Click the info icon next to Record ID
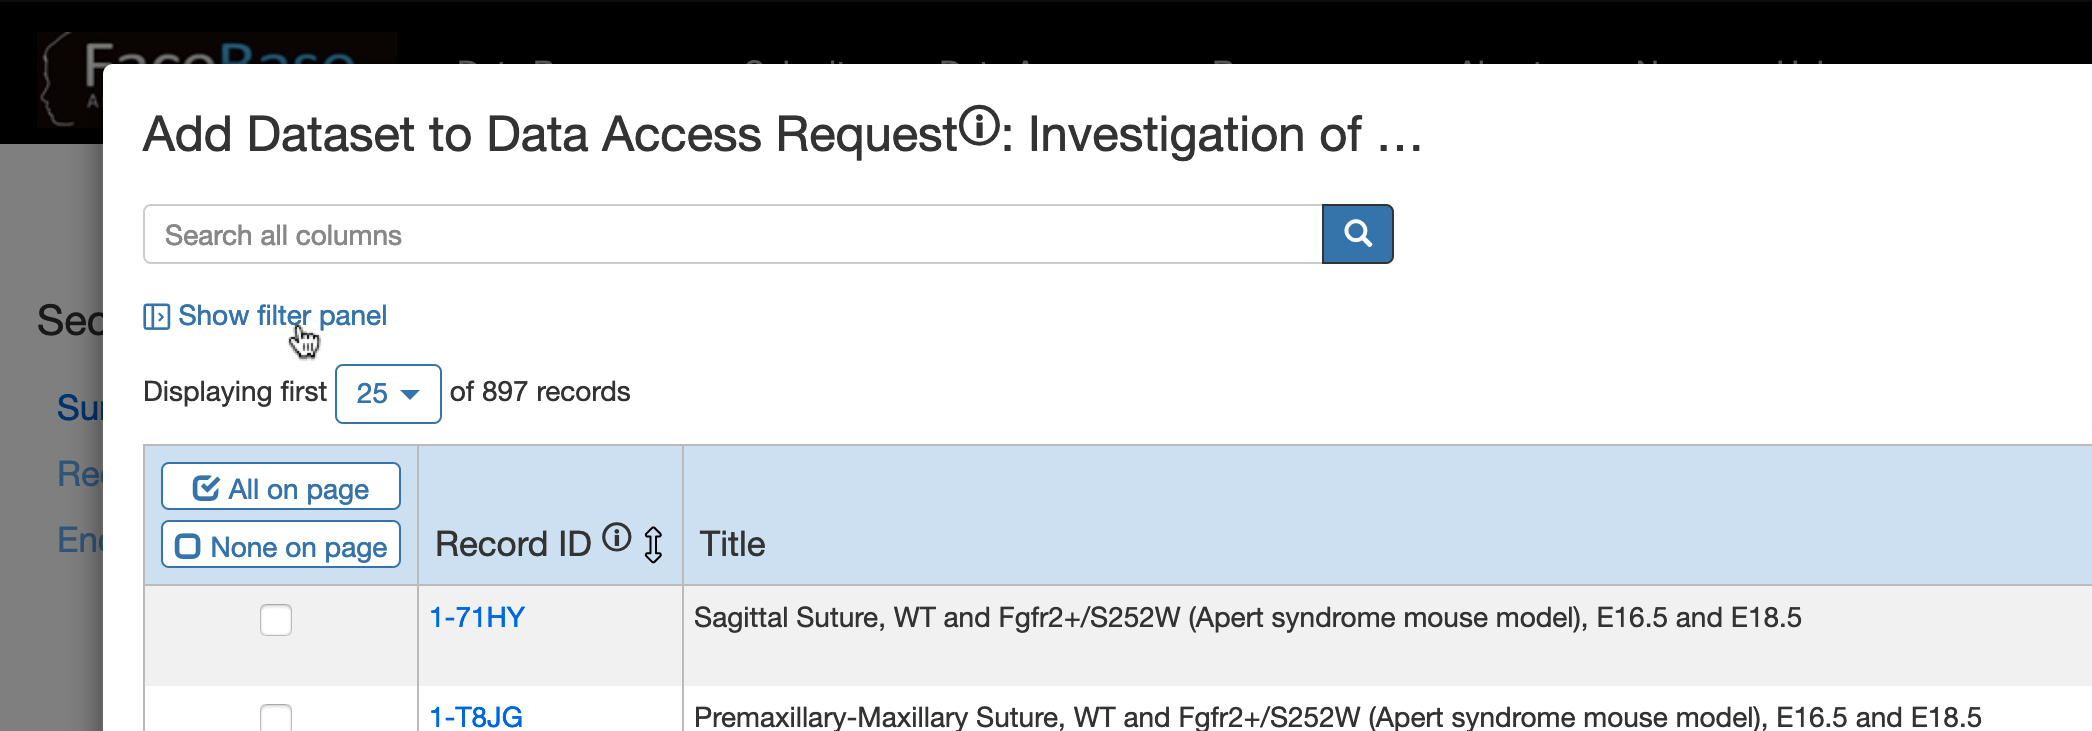The height and width of the screenshot is (731, 2092). click(617, 538)
